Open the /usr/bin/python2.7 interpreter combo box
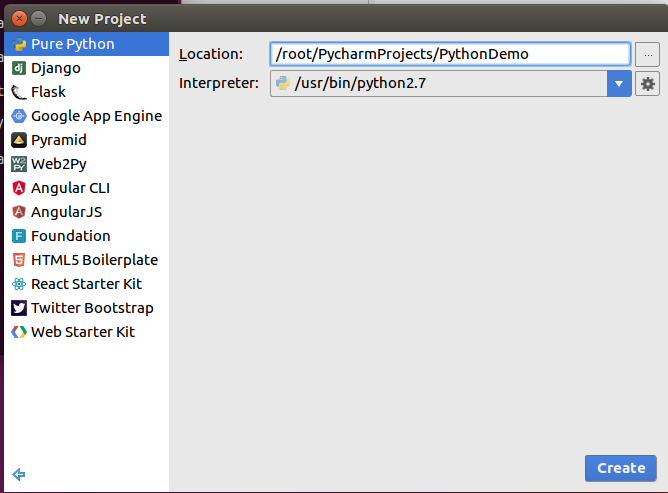Screen dimensions: 668x493 pyautogui.click(x=451, y=84)
